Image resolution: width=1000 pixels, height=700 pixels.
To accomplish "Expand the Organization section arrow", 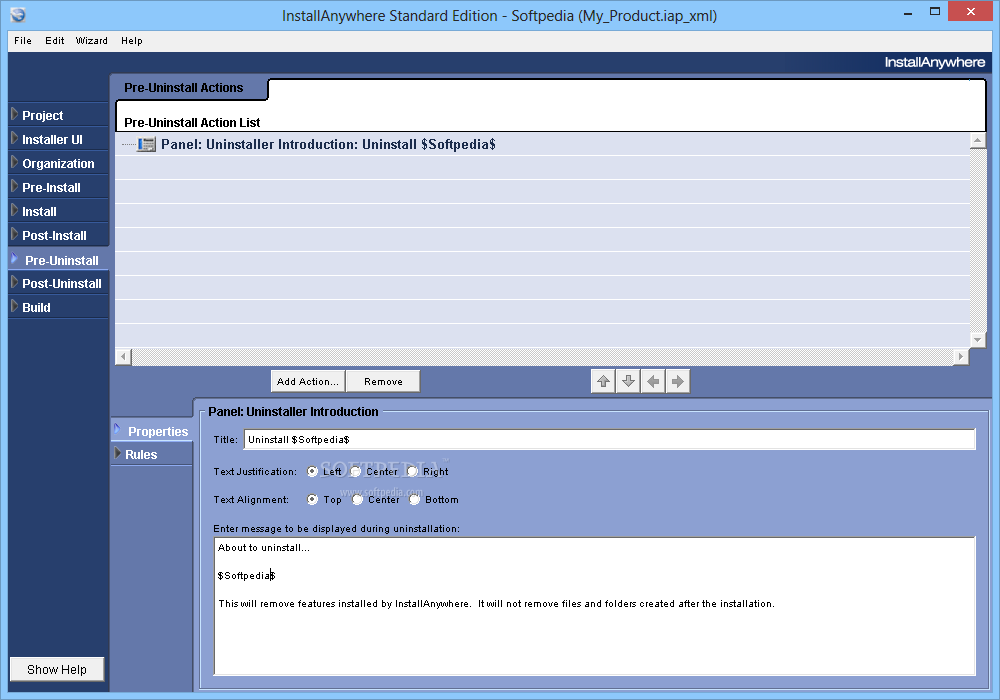I will pos(15,163).
